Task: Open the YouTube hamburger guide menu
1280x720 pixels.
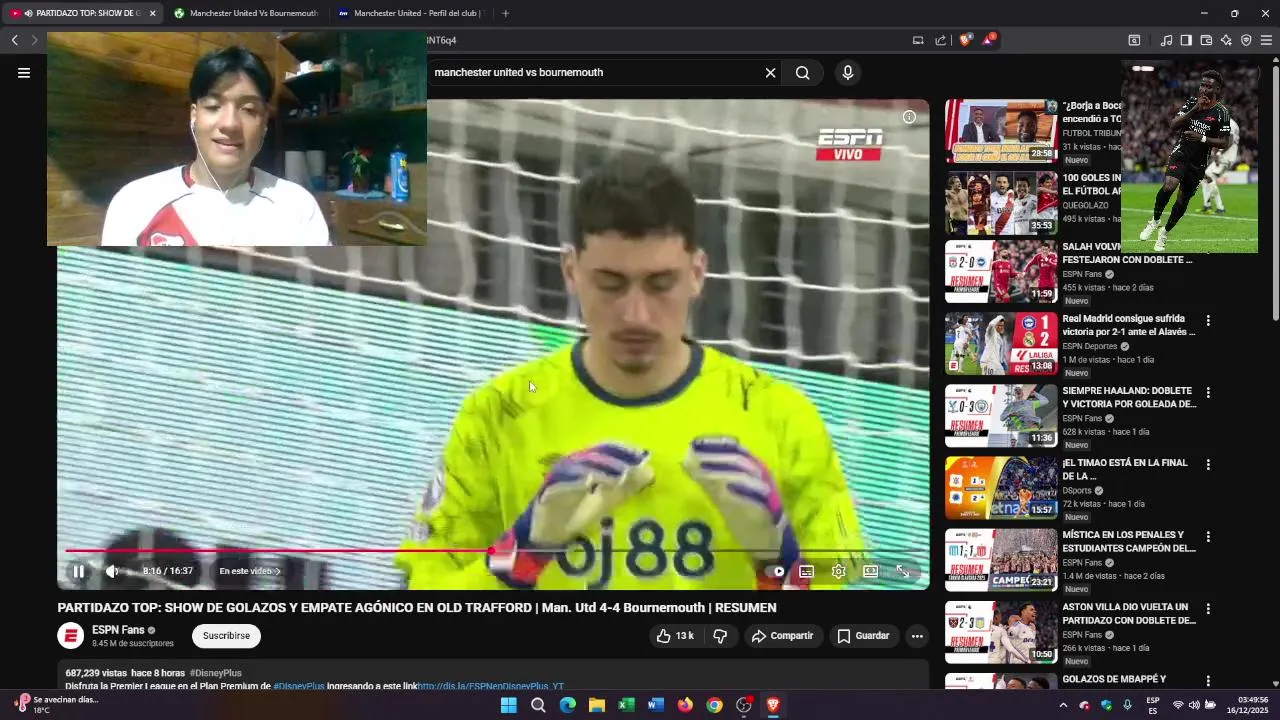Action: (24, 72)
